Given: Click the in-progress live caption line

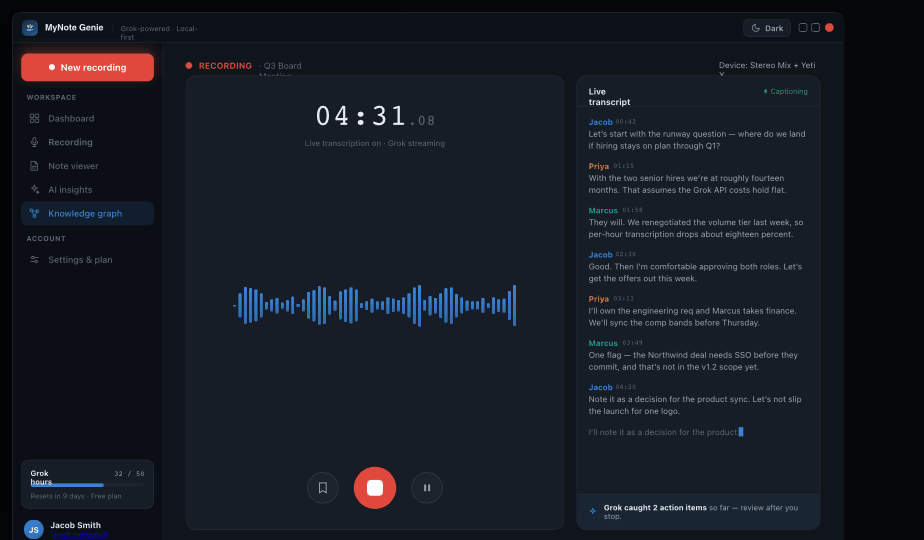Looking at the screenshot, I should 666,432.
